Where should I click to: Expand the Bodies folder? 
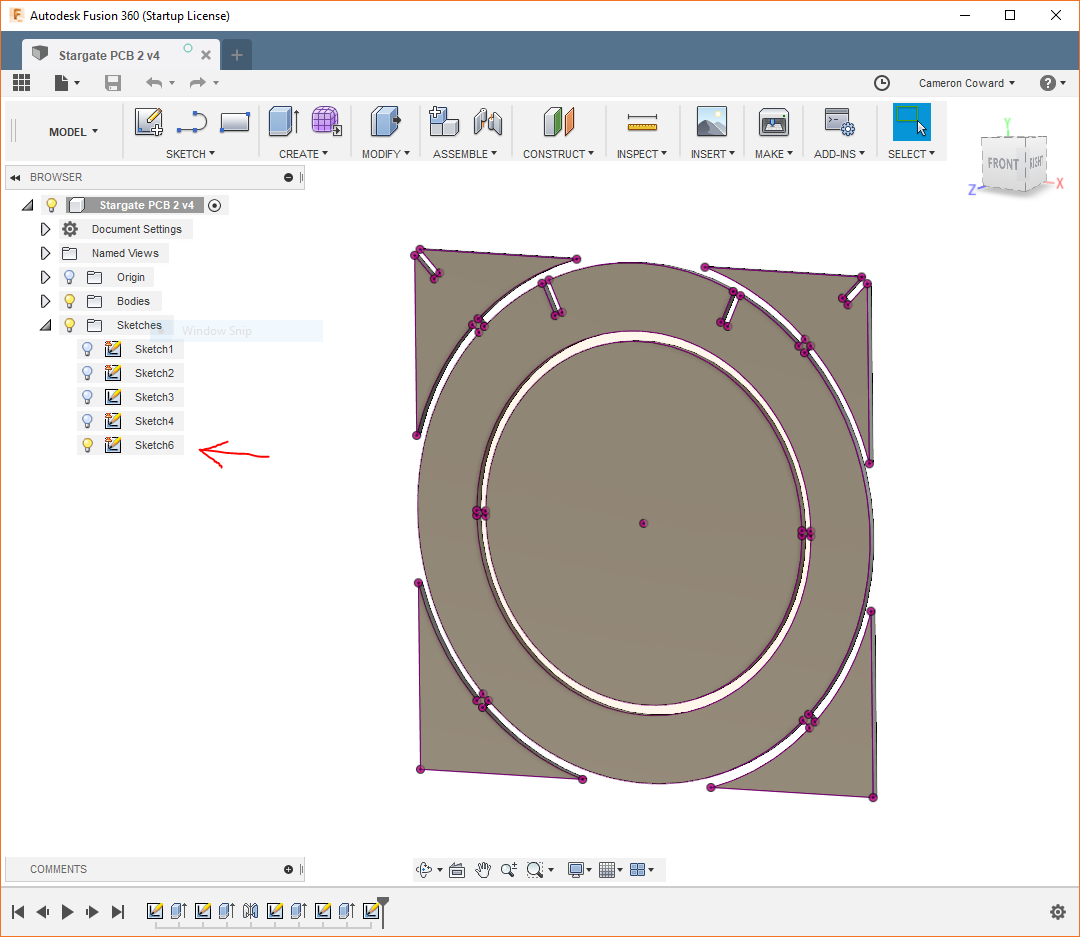[x=45, y=301]
